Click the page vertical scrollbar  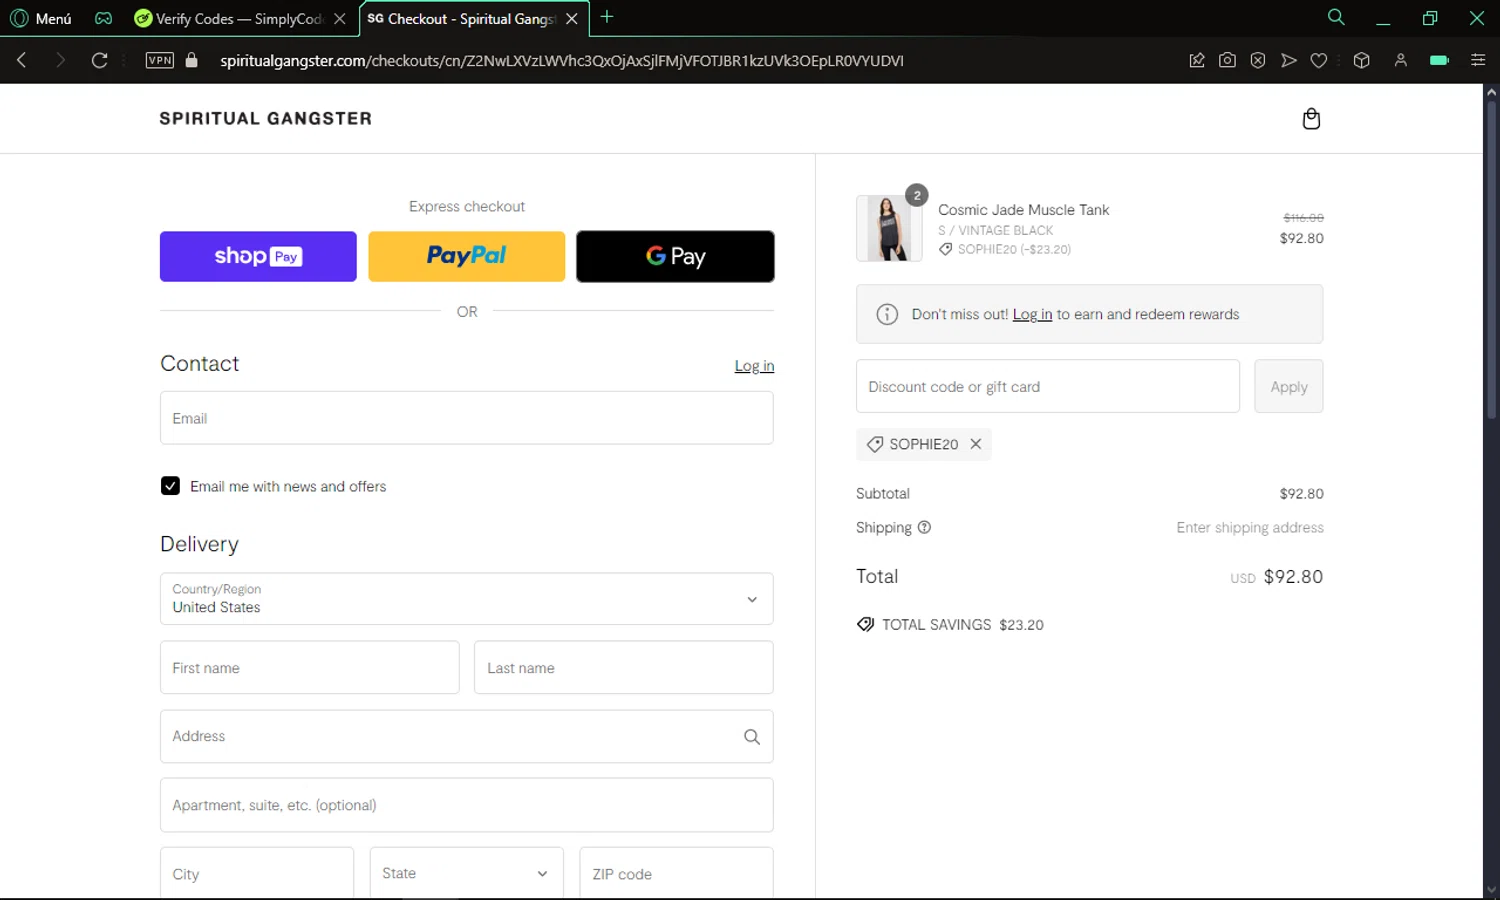point(1491,491)
